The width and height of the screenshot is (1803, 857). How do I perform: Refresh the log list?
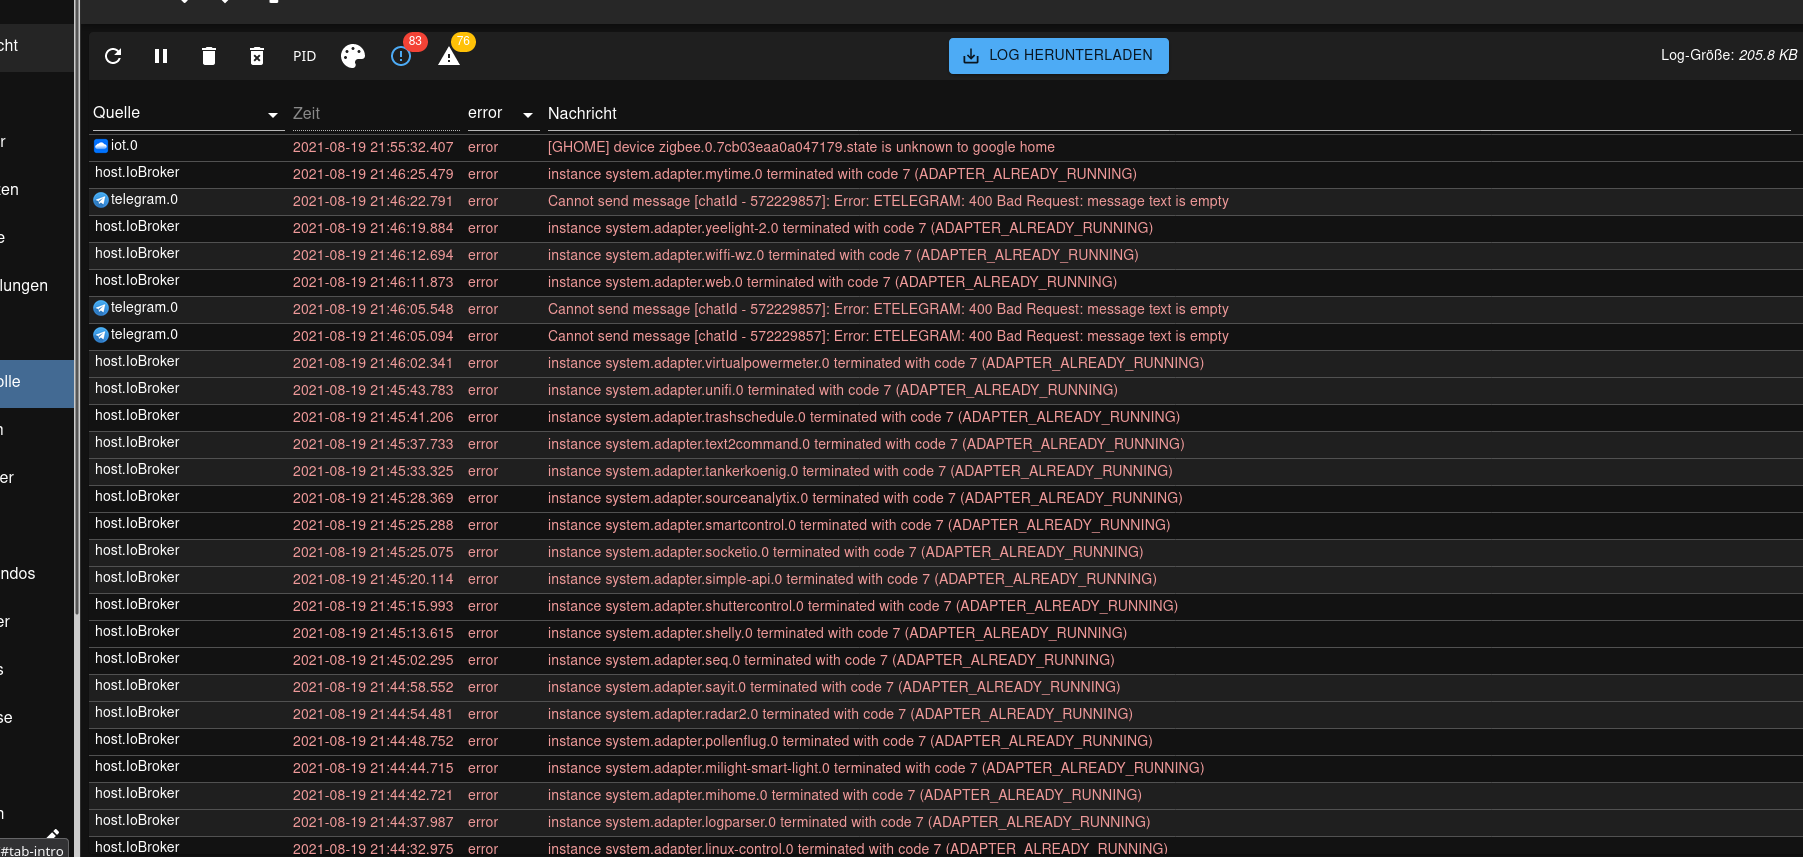pyautogui.click(x=113, y=56)
